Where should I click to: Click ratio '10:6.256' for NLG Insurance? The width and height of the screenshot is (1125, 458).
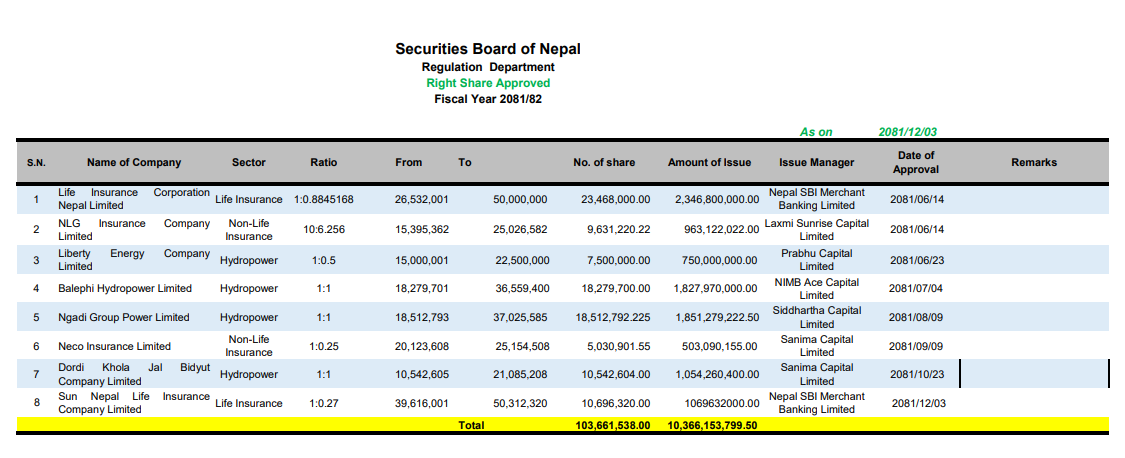(x=324, y=230)
